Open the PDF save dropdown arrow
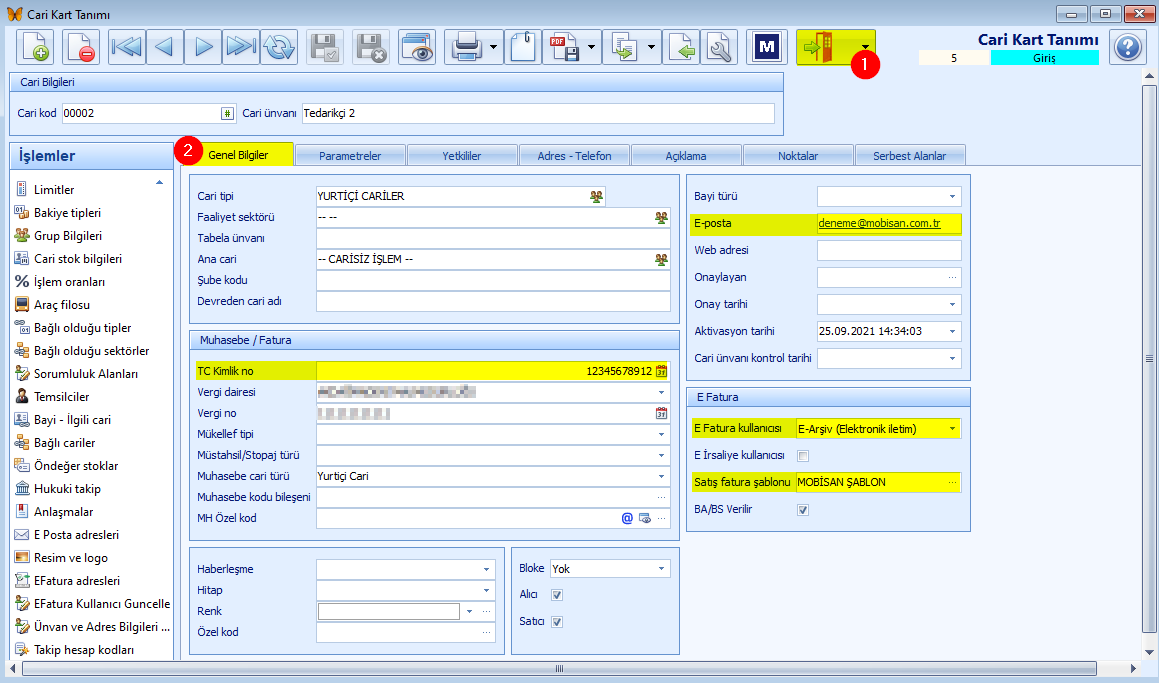This screenshot has height=683, width=1159. (591, 47)
